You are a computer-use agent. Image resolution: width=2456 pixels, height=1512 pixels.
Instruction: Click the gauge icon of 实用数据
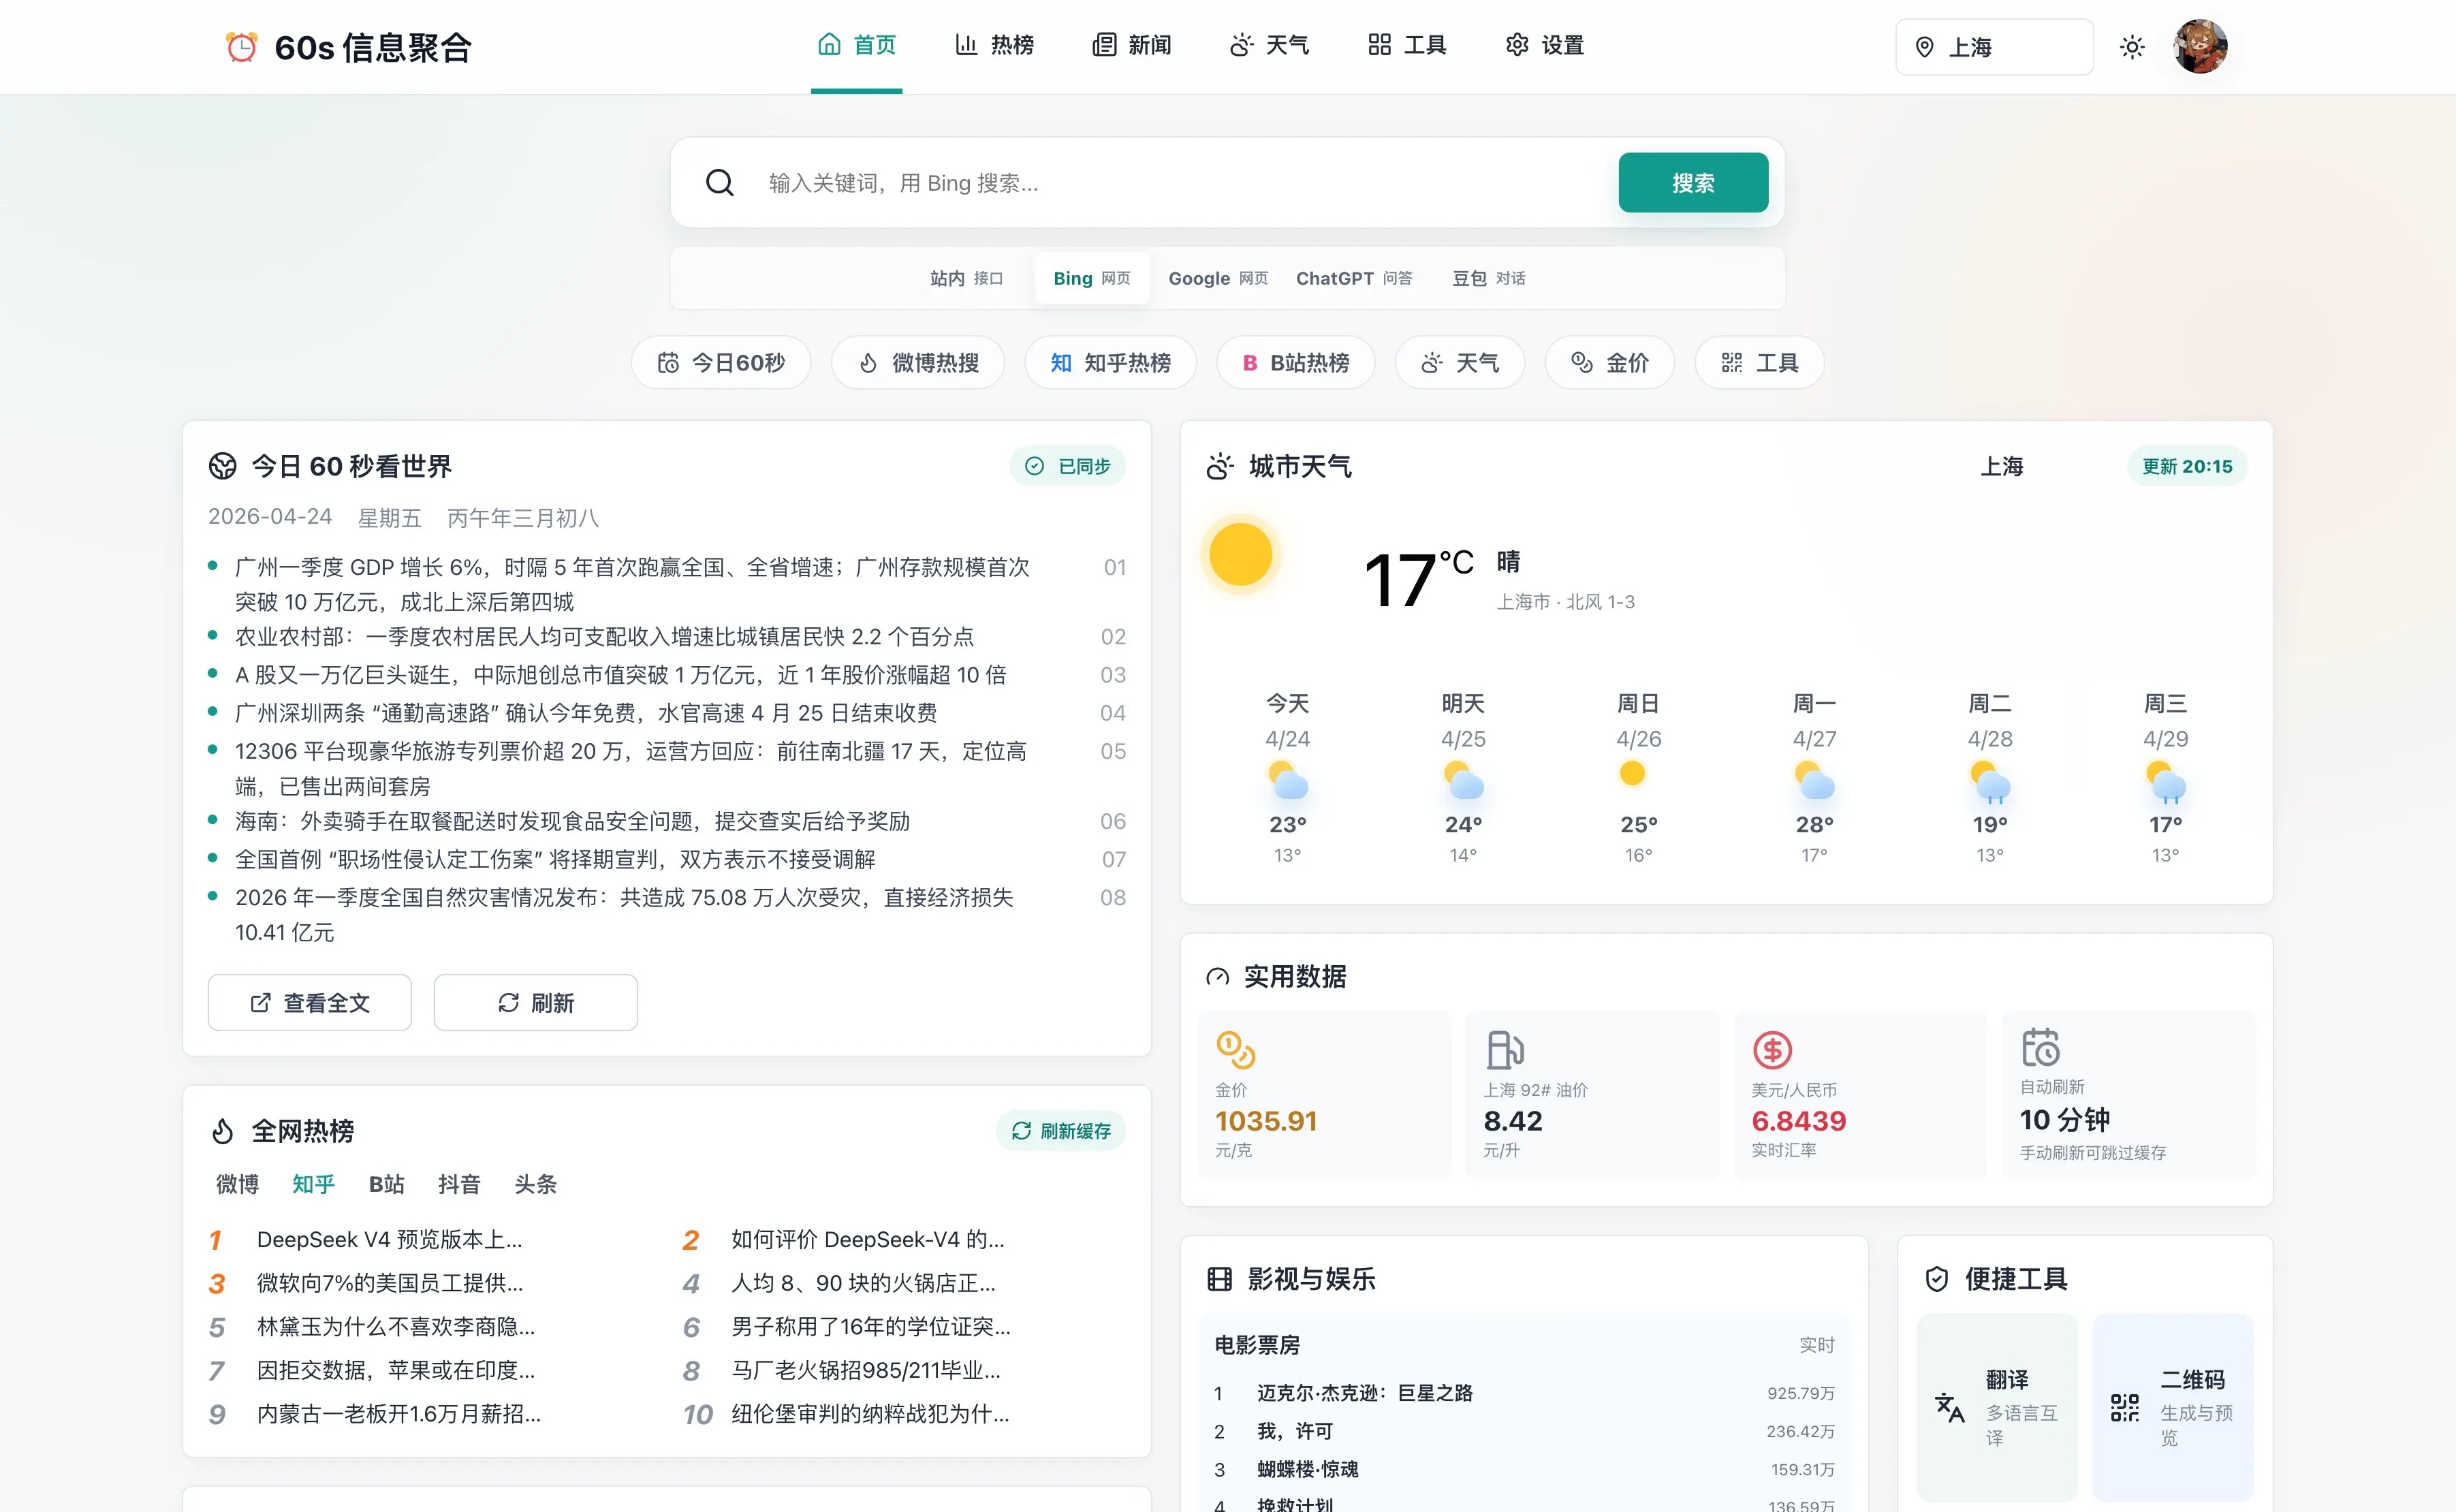[x=1217, y=977]
